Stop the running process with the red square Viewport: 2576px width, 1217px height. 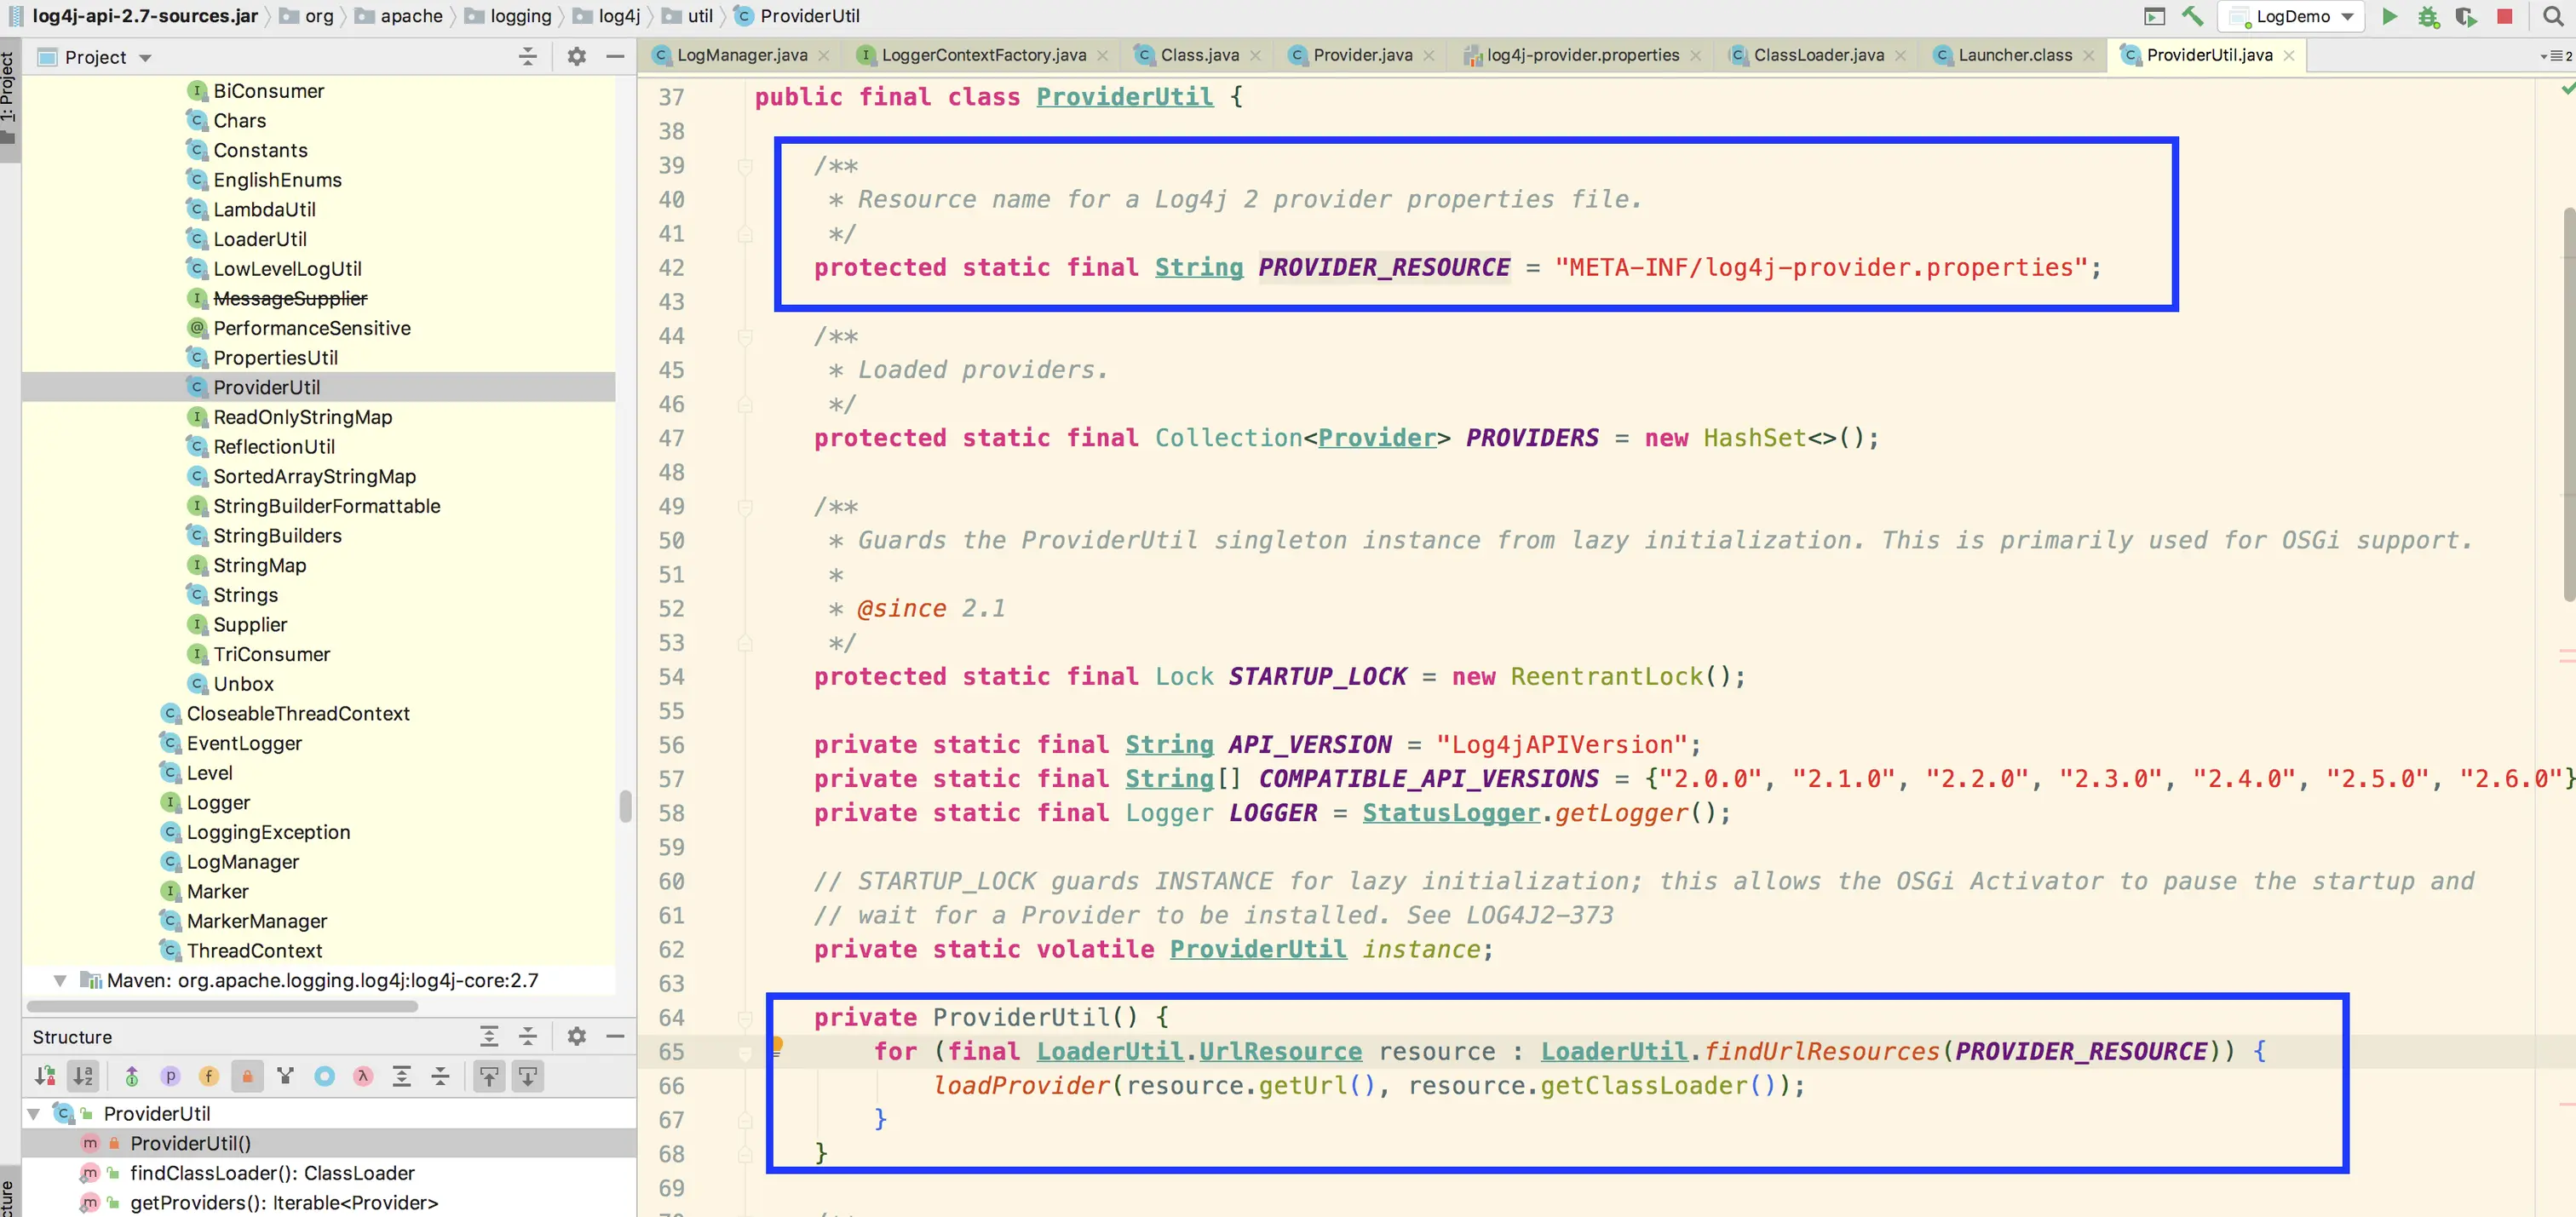[x=2504, y=16]
